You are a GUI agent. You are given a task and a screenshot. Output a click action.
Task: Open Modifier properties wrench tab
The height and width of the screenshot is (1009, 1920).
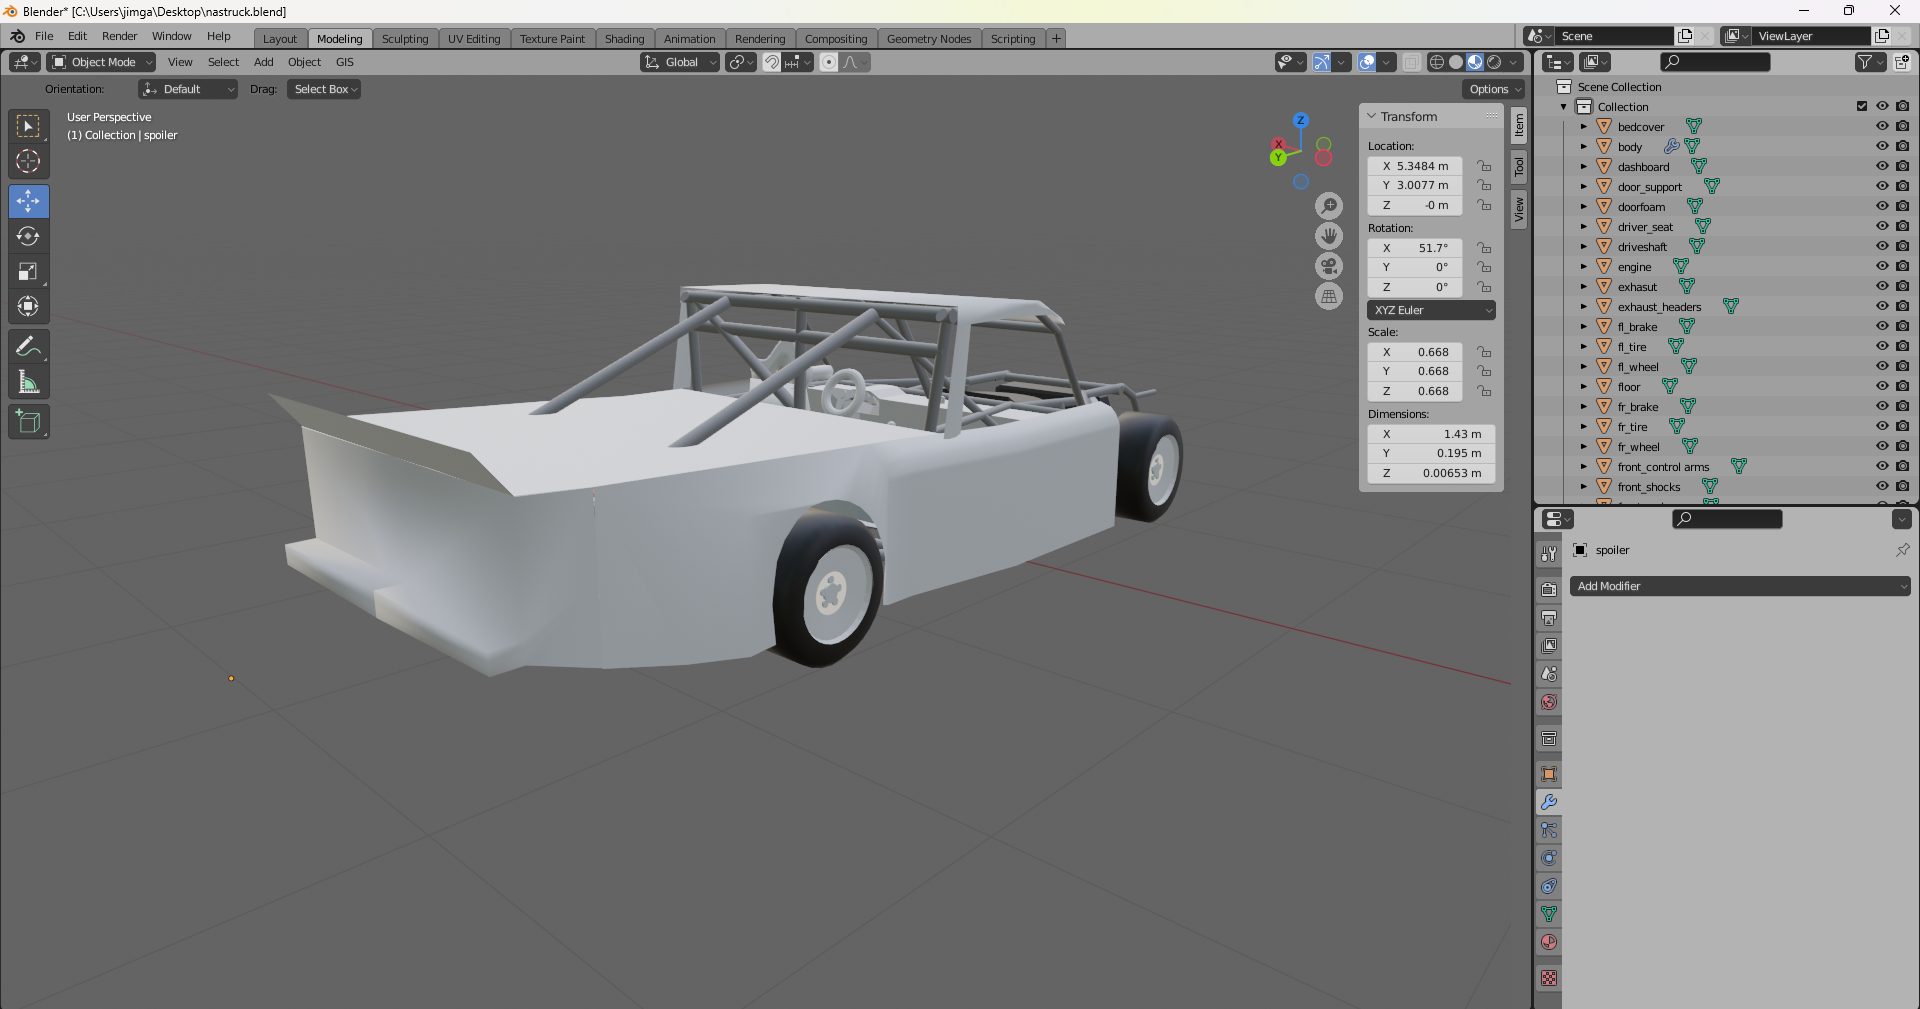[1549, 802]
